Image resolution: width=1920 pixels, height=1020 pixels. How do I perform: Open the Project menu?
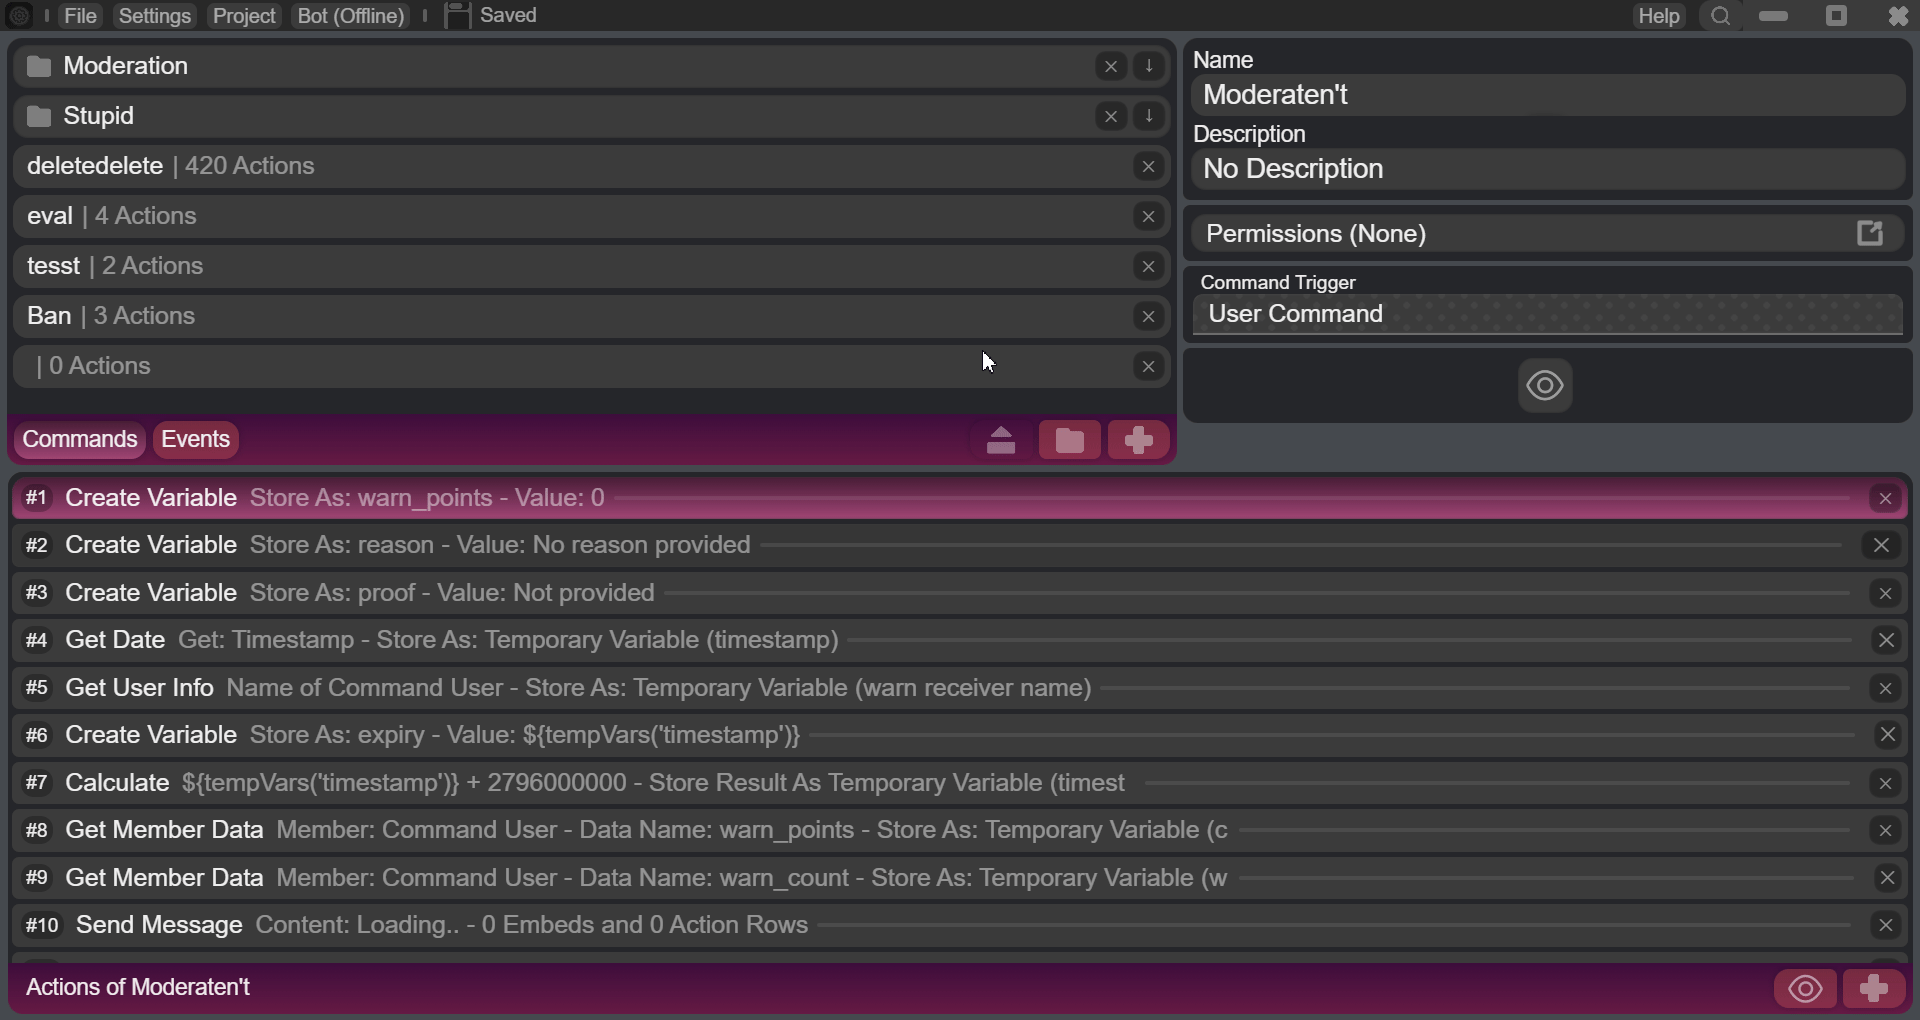244,16
